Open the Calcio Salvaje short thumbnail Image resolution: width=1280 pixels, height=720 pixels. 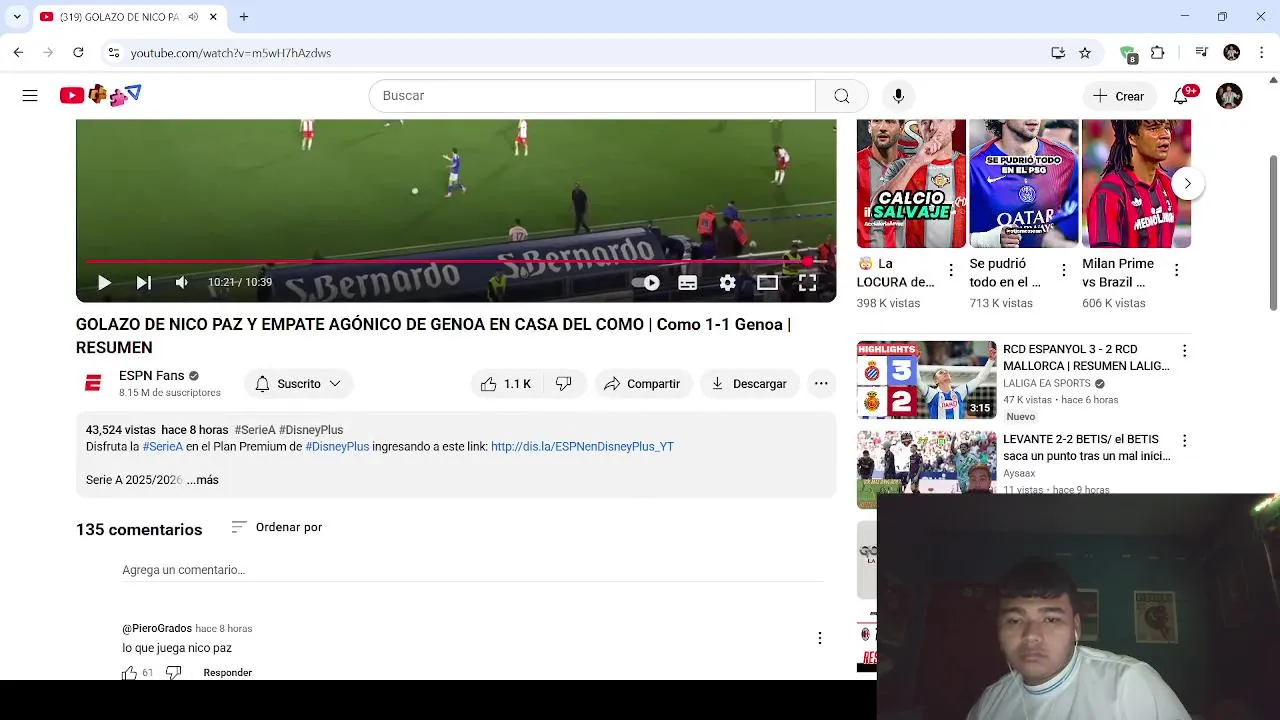(x=911, y=183)
